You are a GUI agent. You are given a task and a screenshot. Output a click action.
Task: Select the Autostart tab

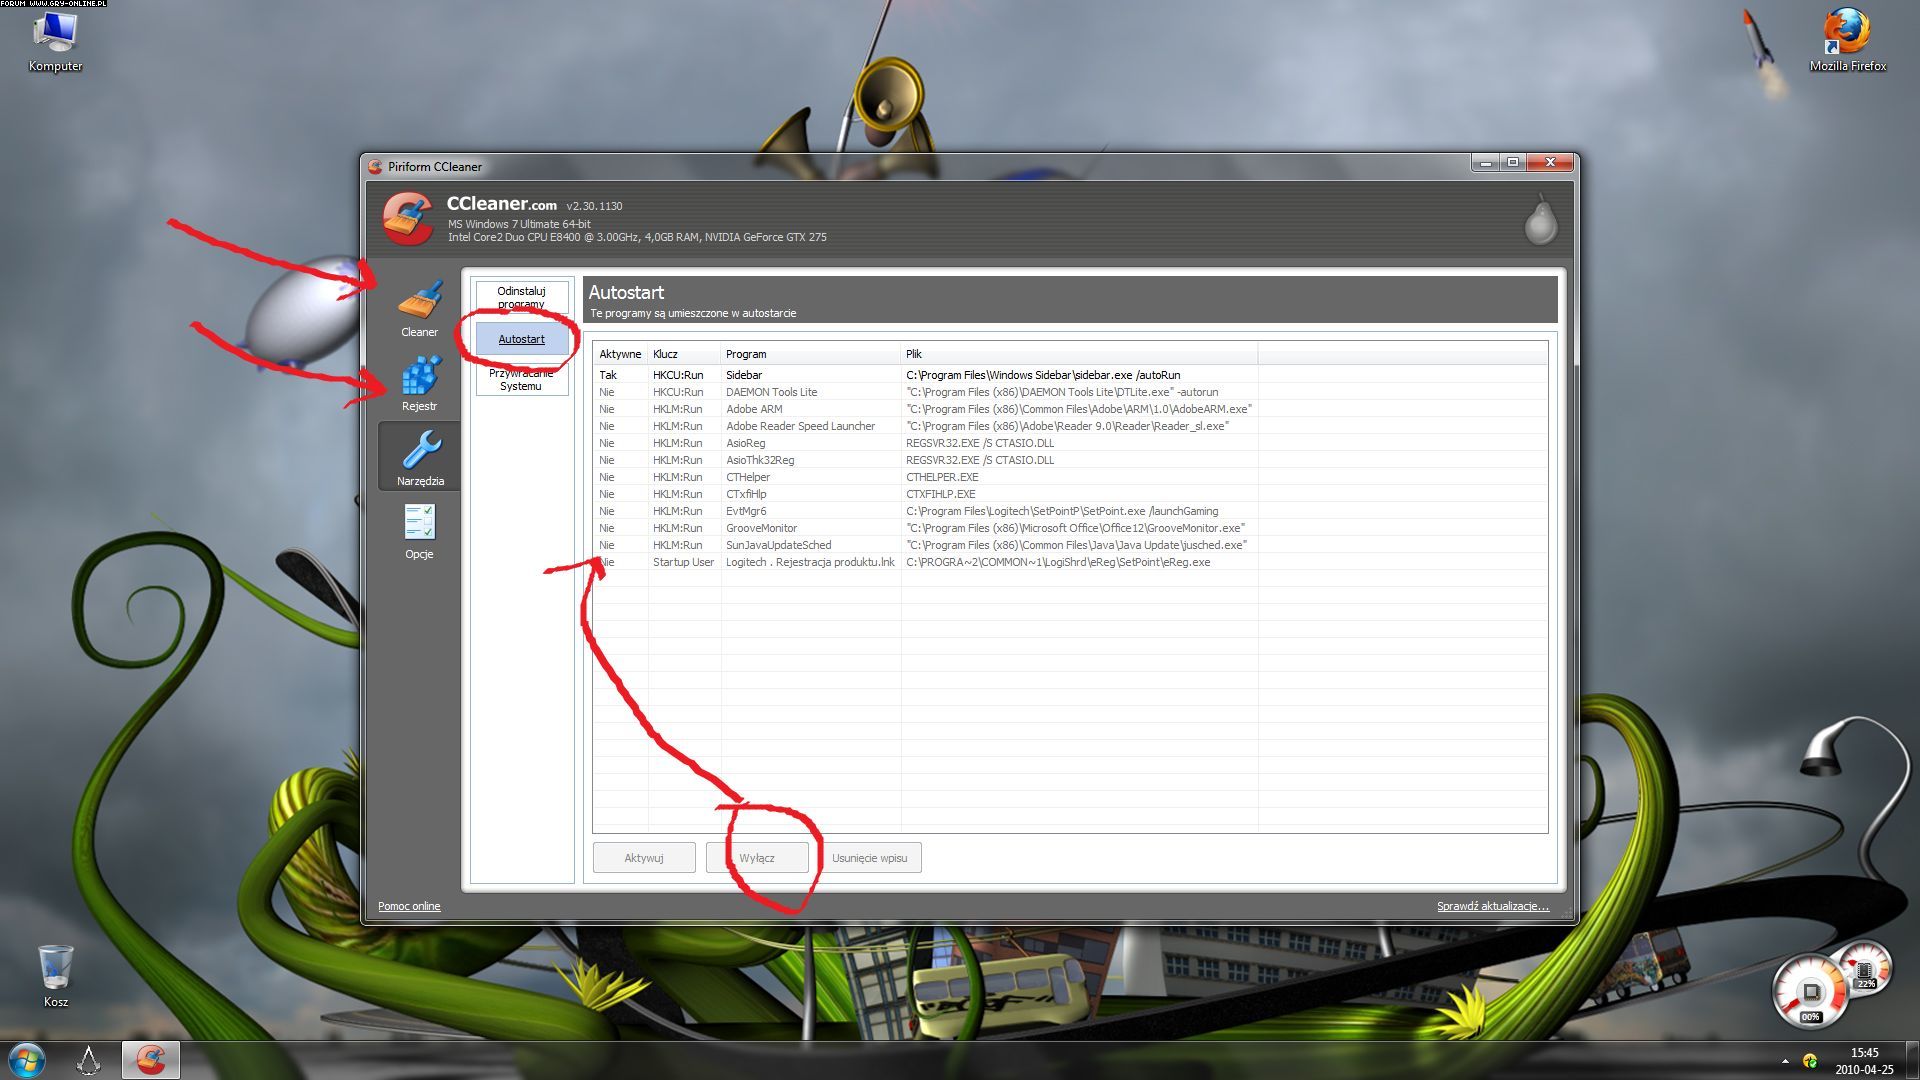(x=521, y=339)
